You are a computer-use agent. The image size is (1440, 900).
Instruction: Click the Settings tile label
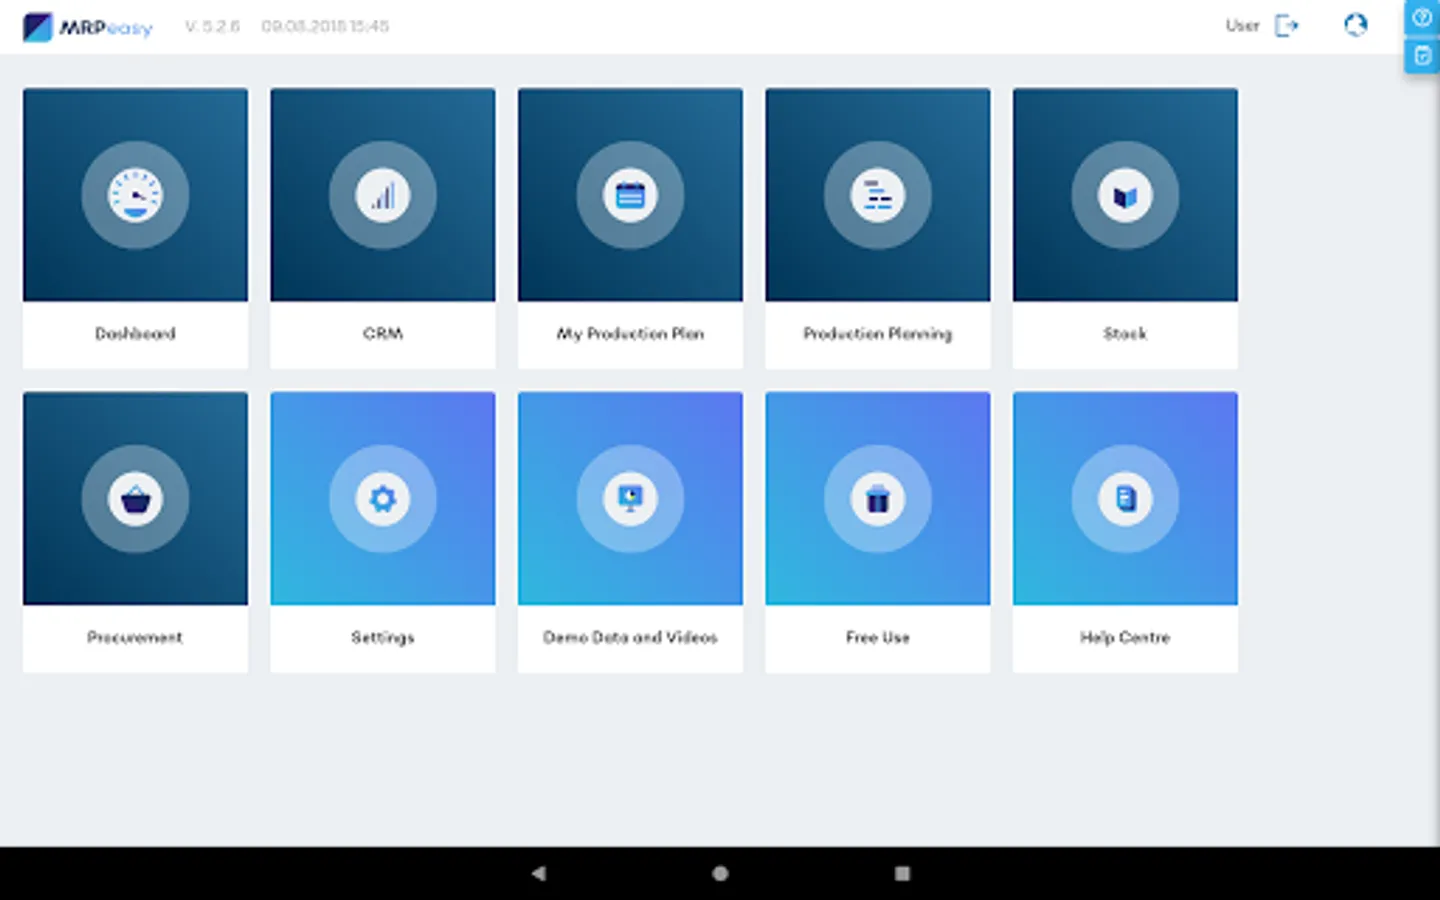click(x=383, y=637)
